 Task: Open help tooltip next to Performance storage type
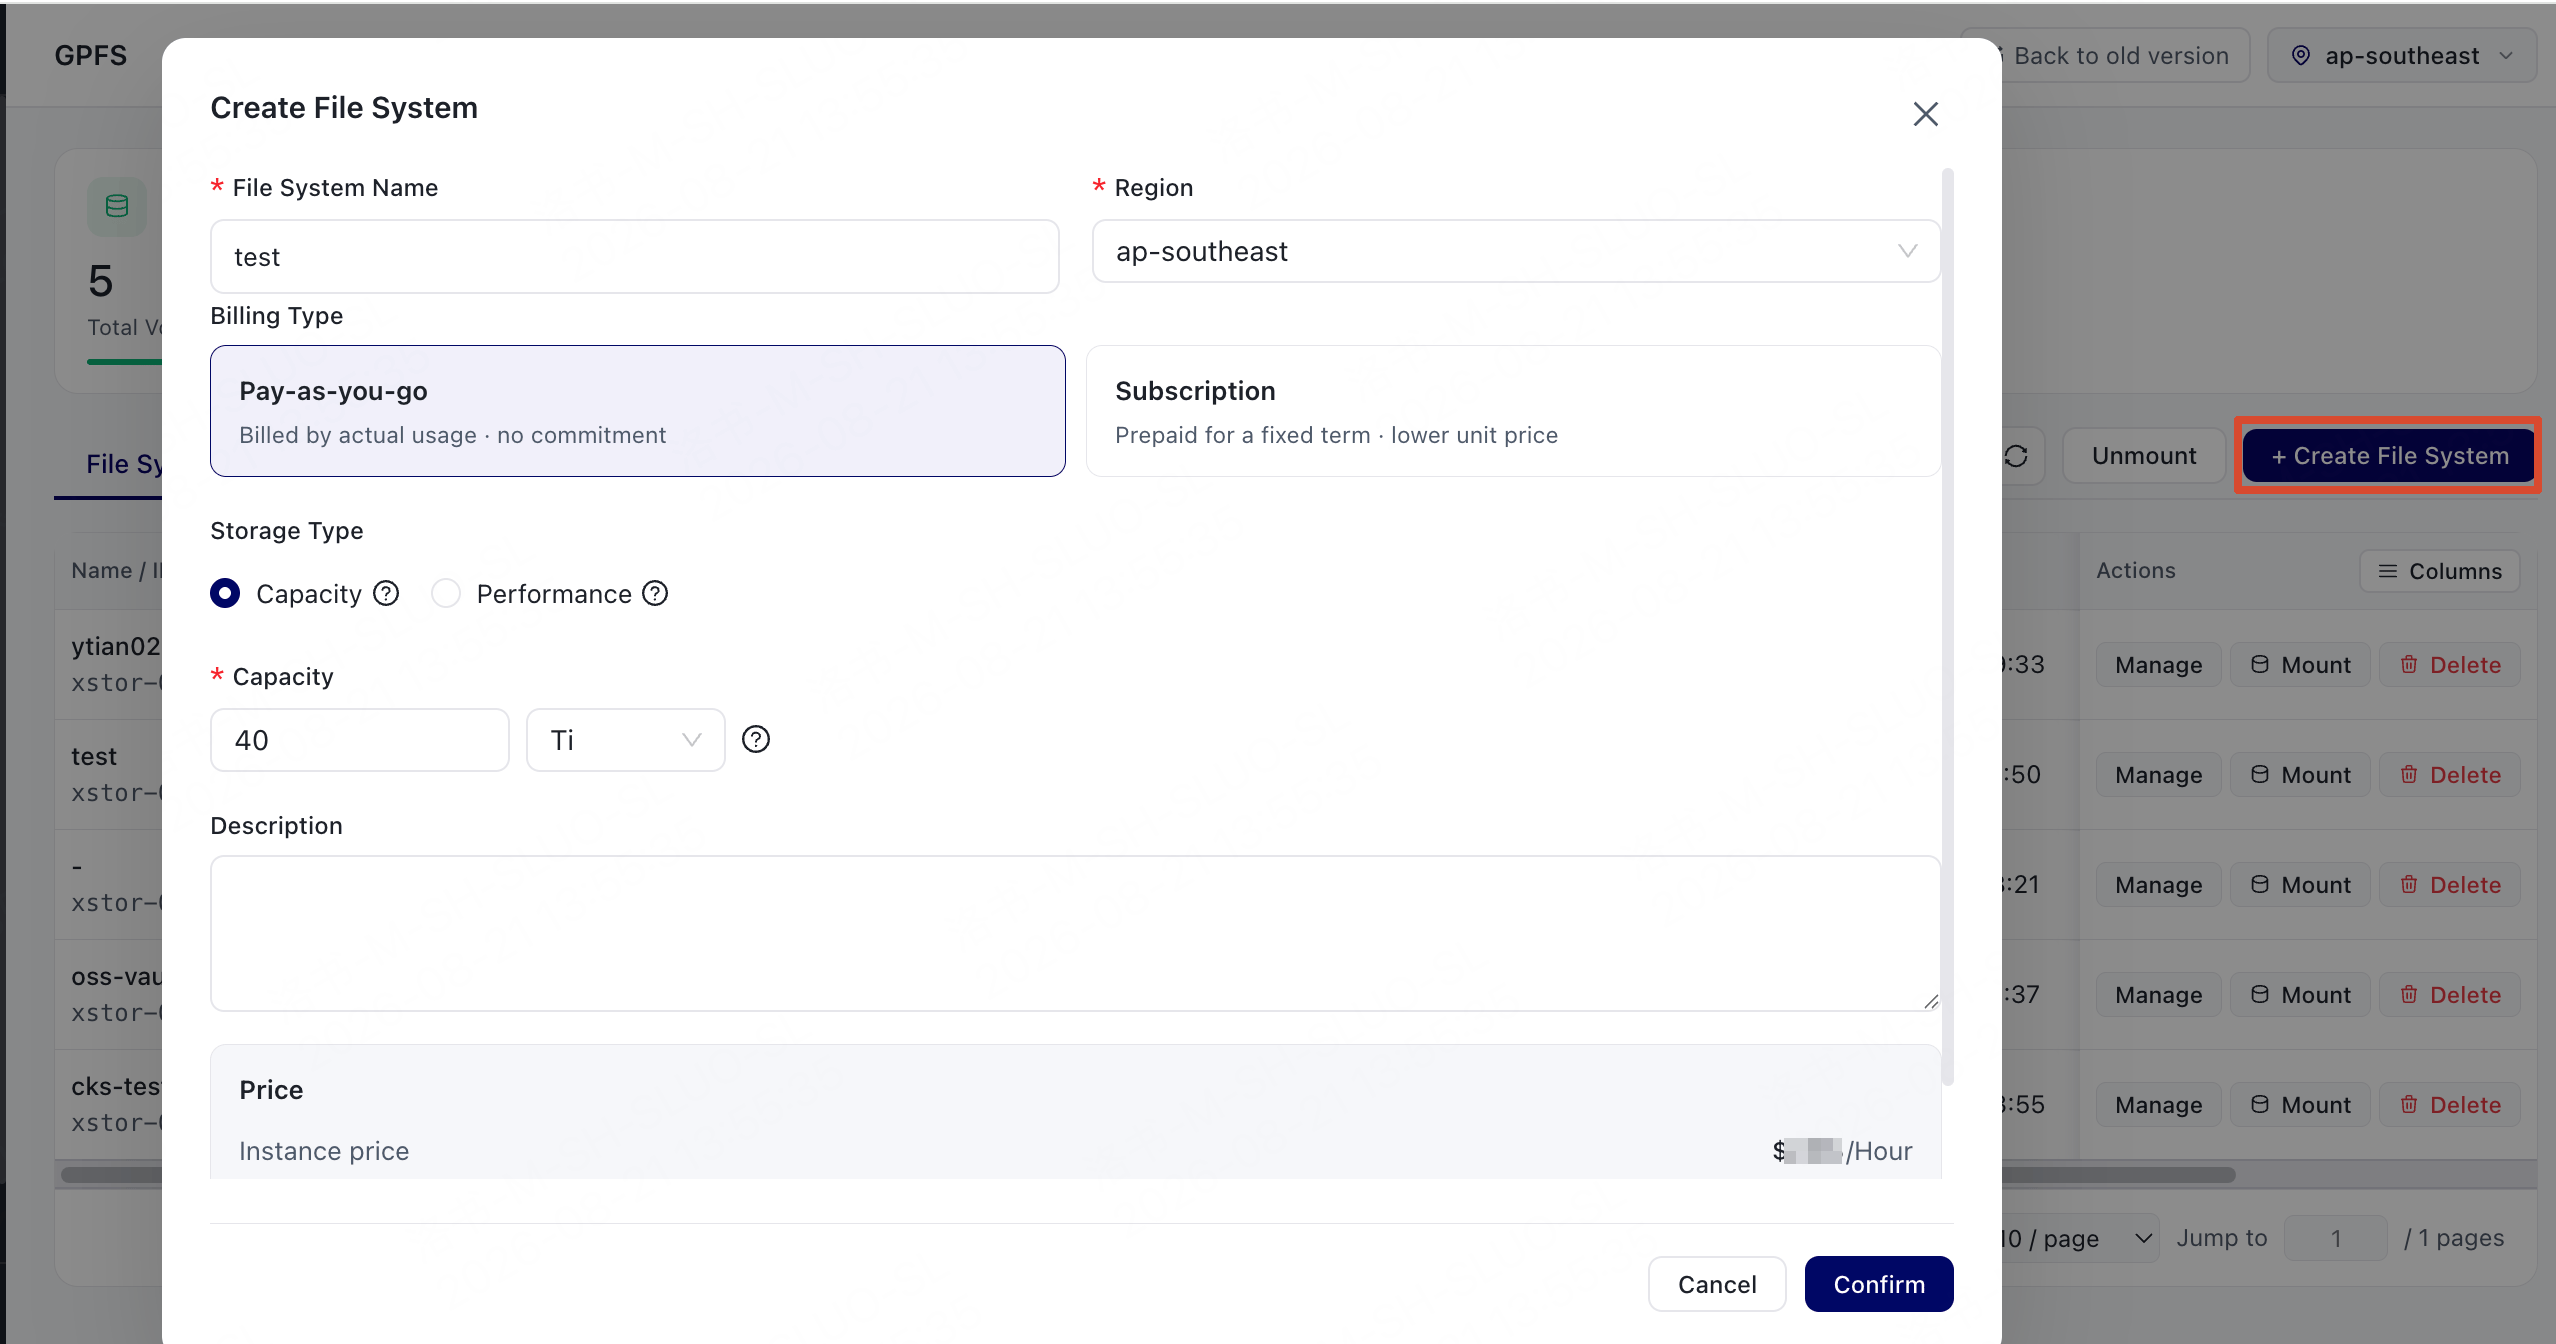coord(655,594)
